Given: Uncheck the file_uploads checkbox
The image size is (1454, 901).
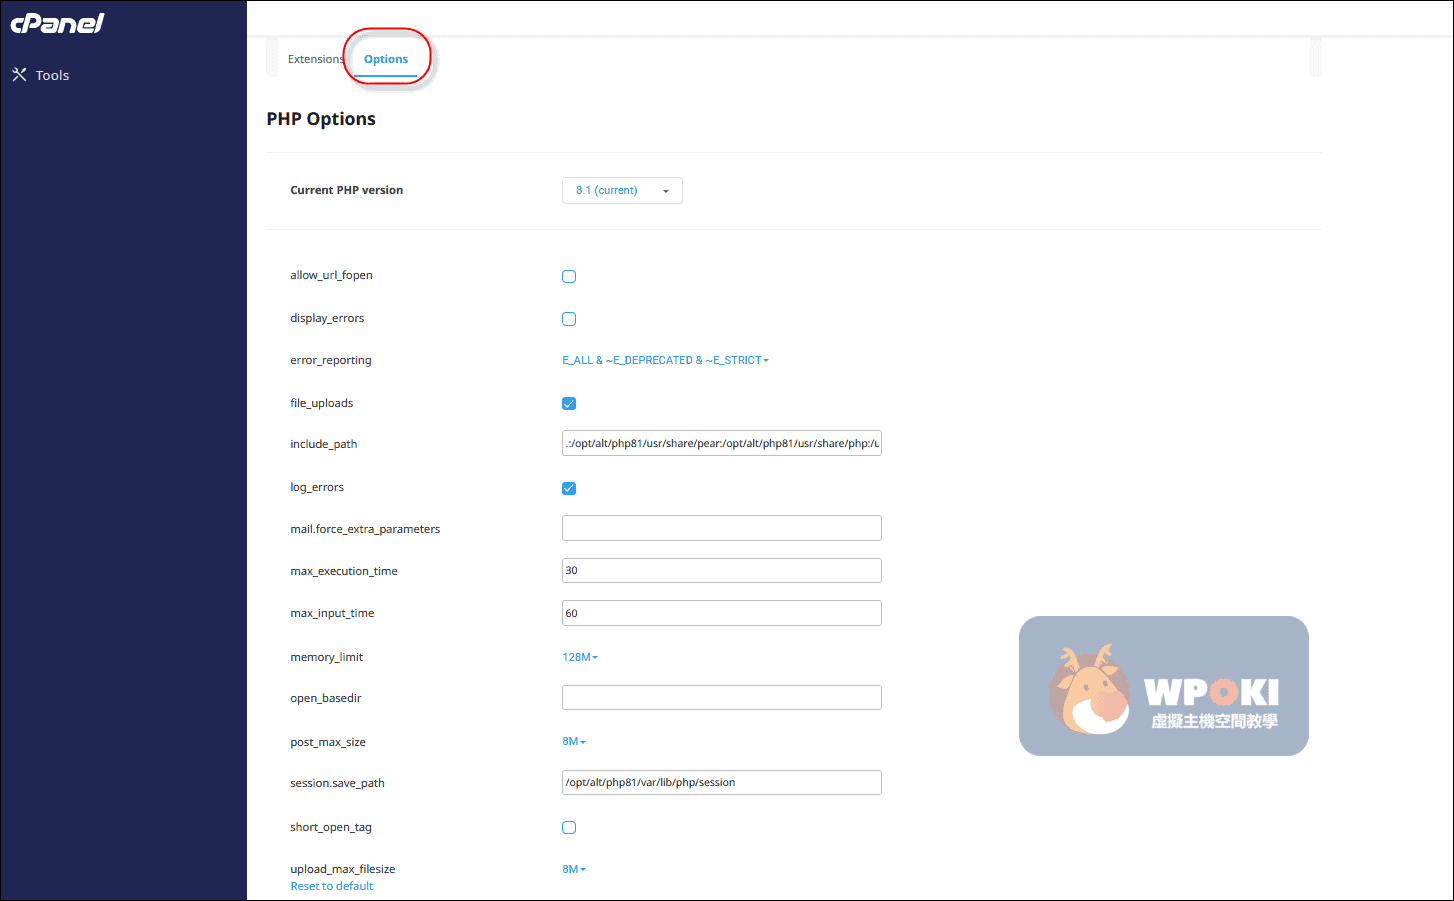Looking at the screenshot, I should coord(569,404).
